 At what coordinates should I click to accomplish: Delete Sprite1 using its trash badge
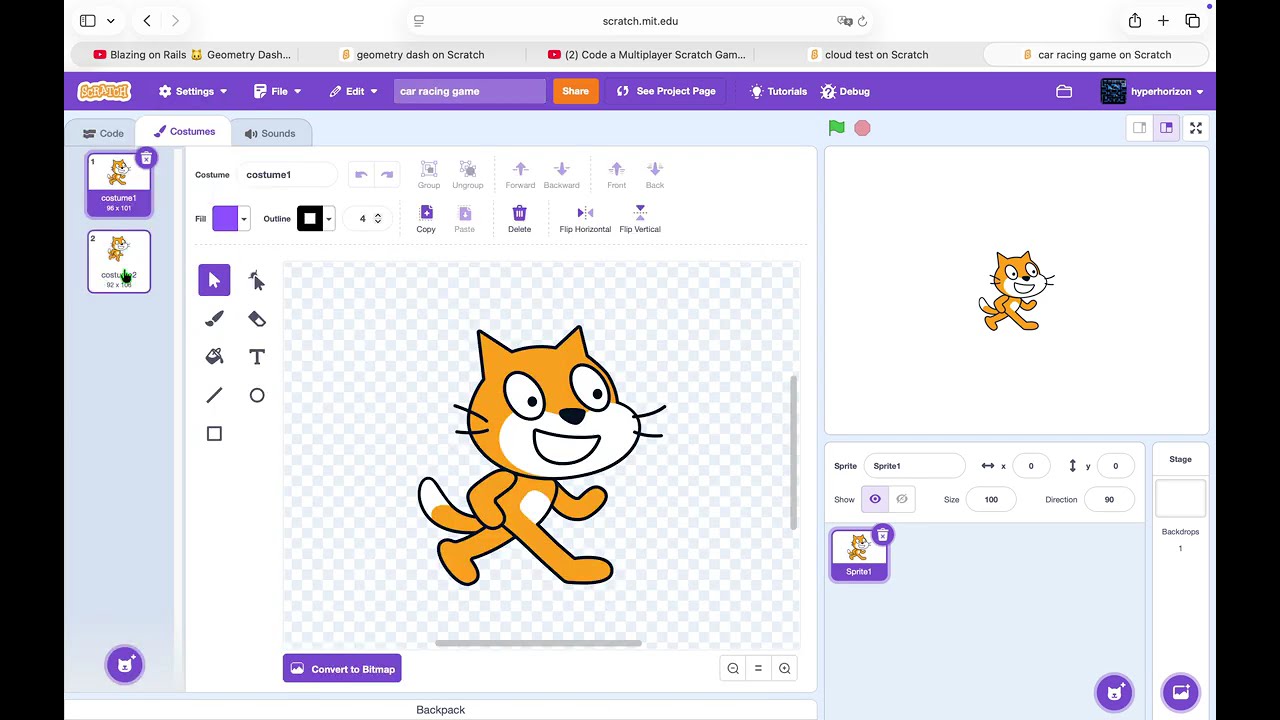pyautogui.click(x=882, y=535)
